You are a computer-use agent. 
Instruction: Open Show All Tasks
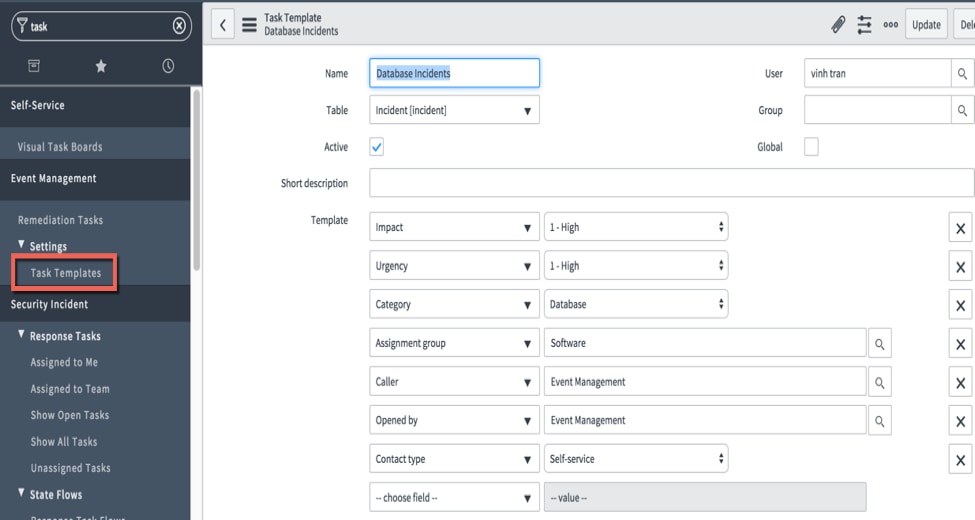tap(63, 442)
